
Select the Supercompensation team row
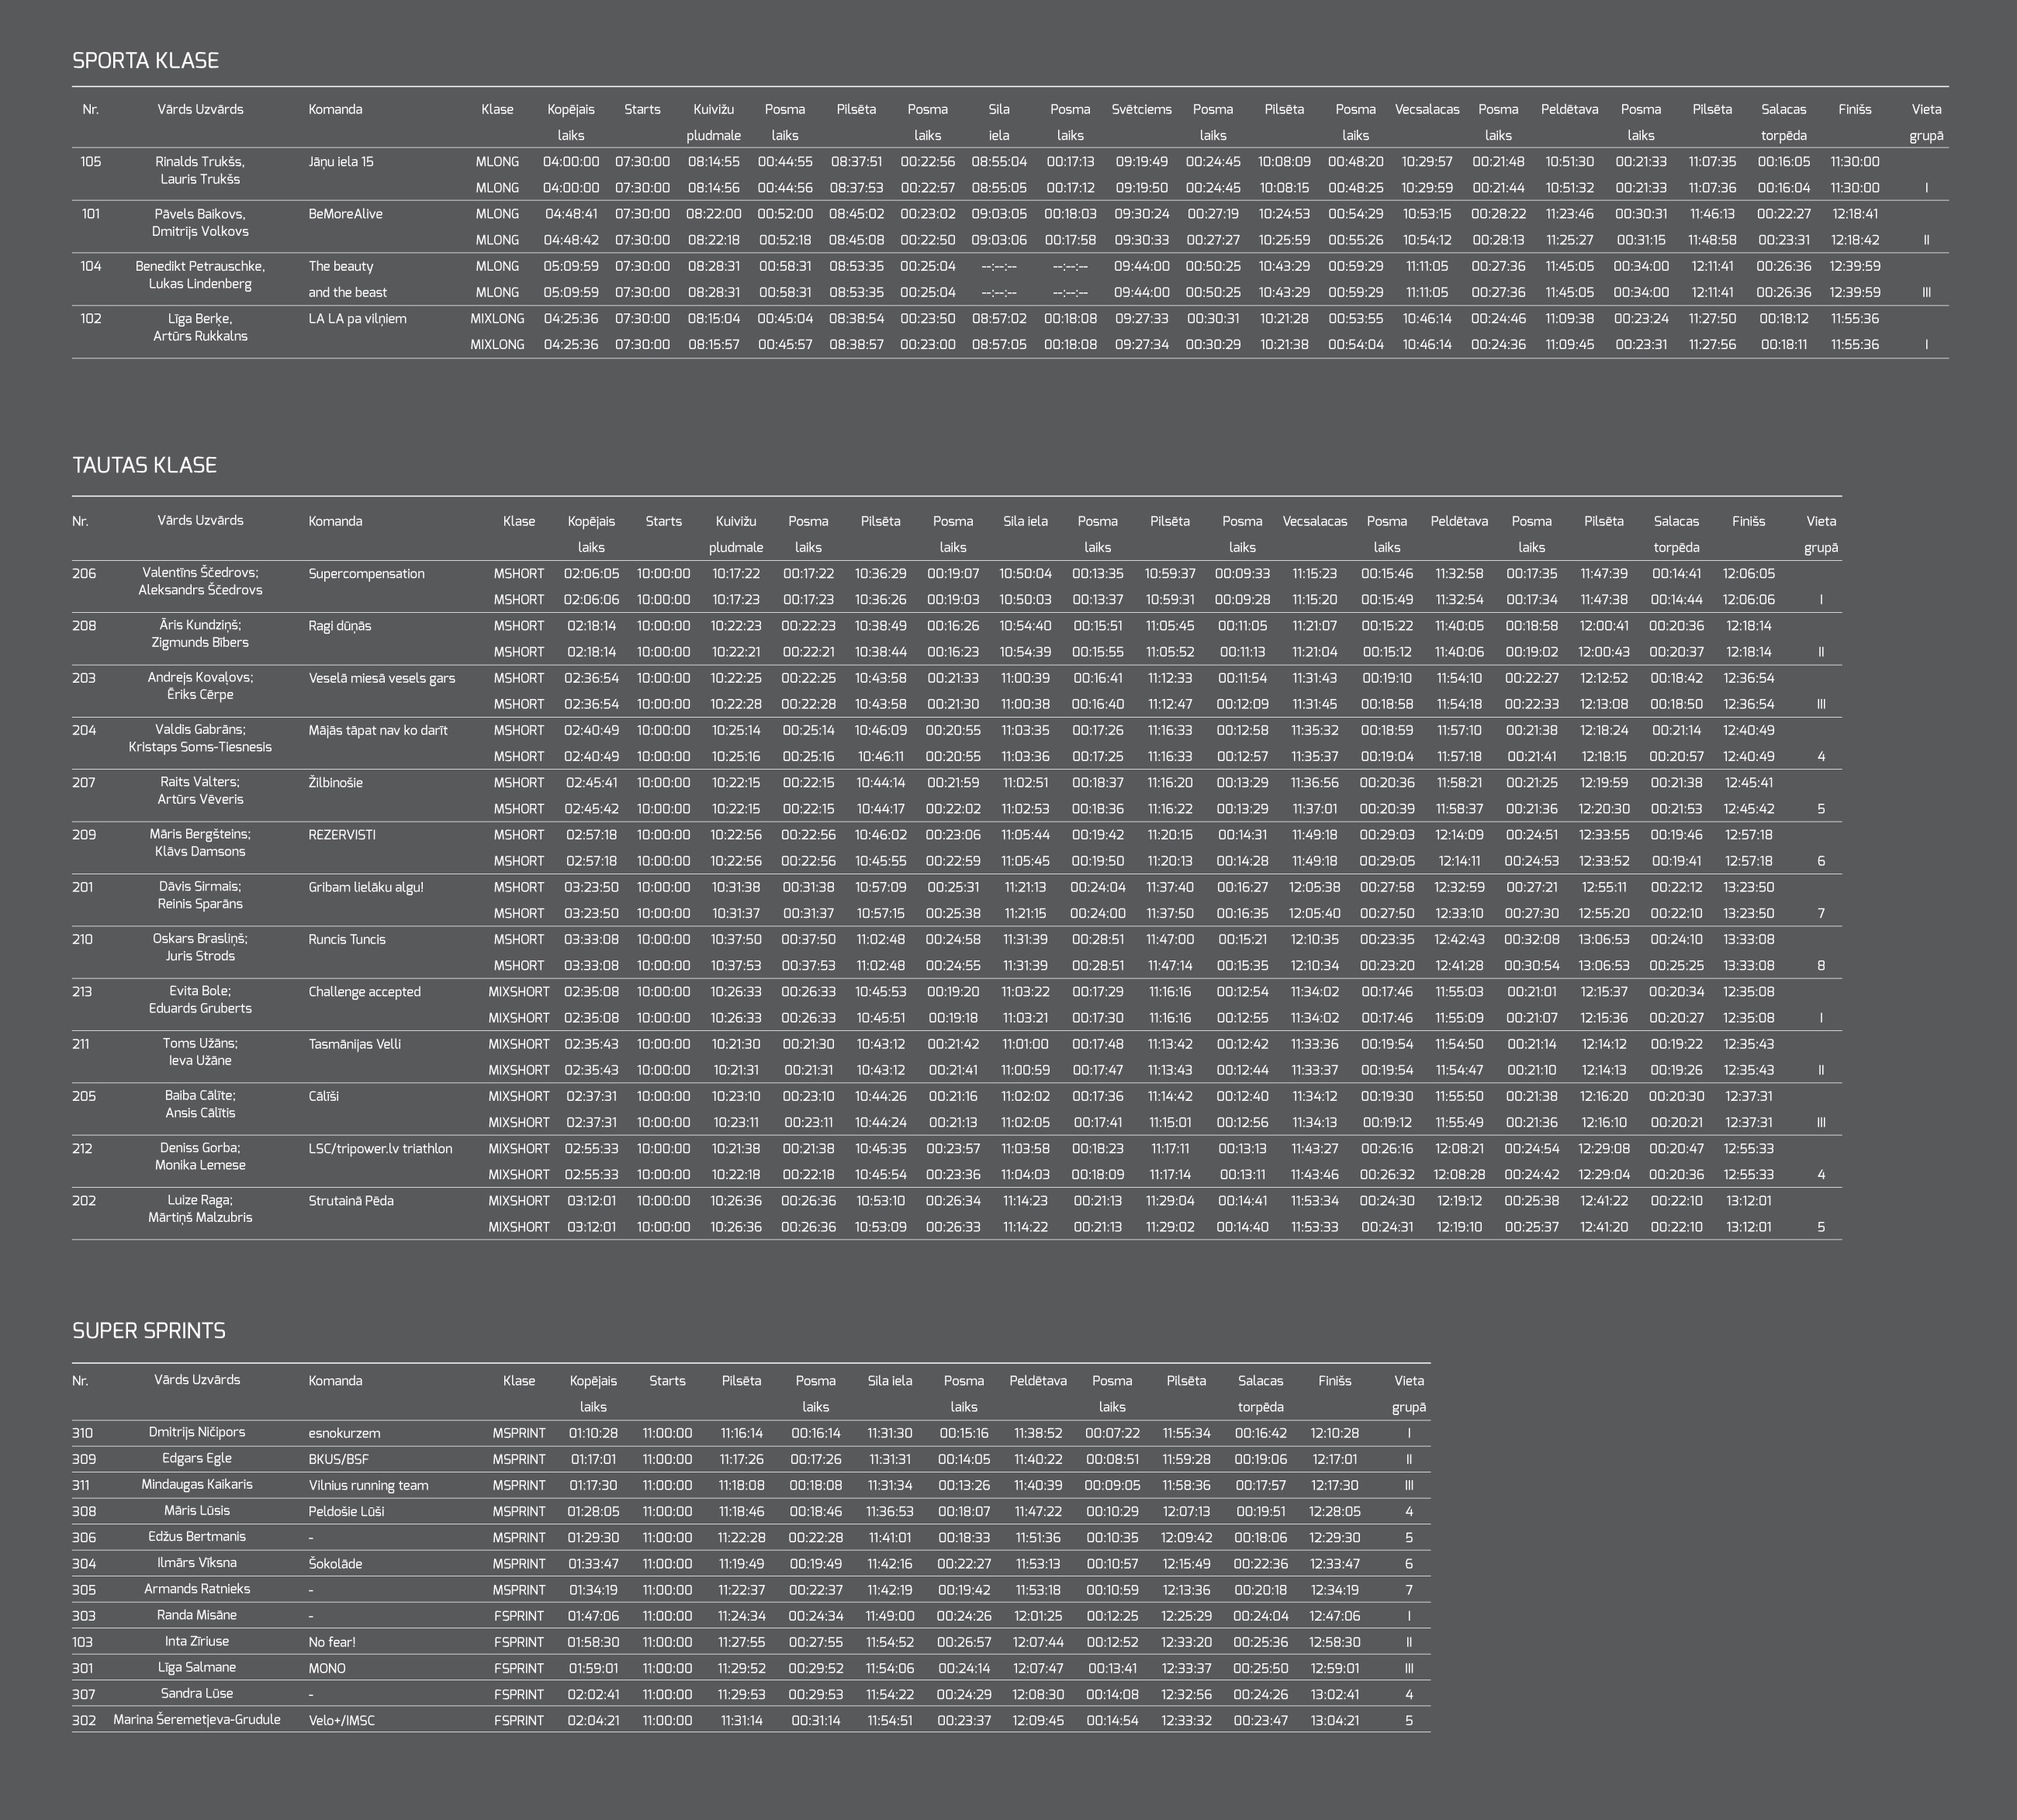click(x=366, y=574)
